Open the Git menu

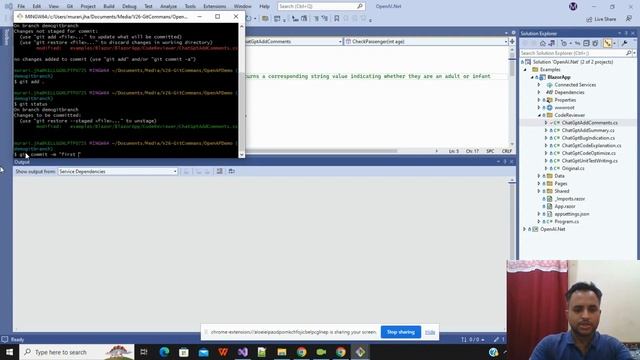click(70, 7)
